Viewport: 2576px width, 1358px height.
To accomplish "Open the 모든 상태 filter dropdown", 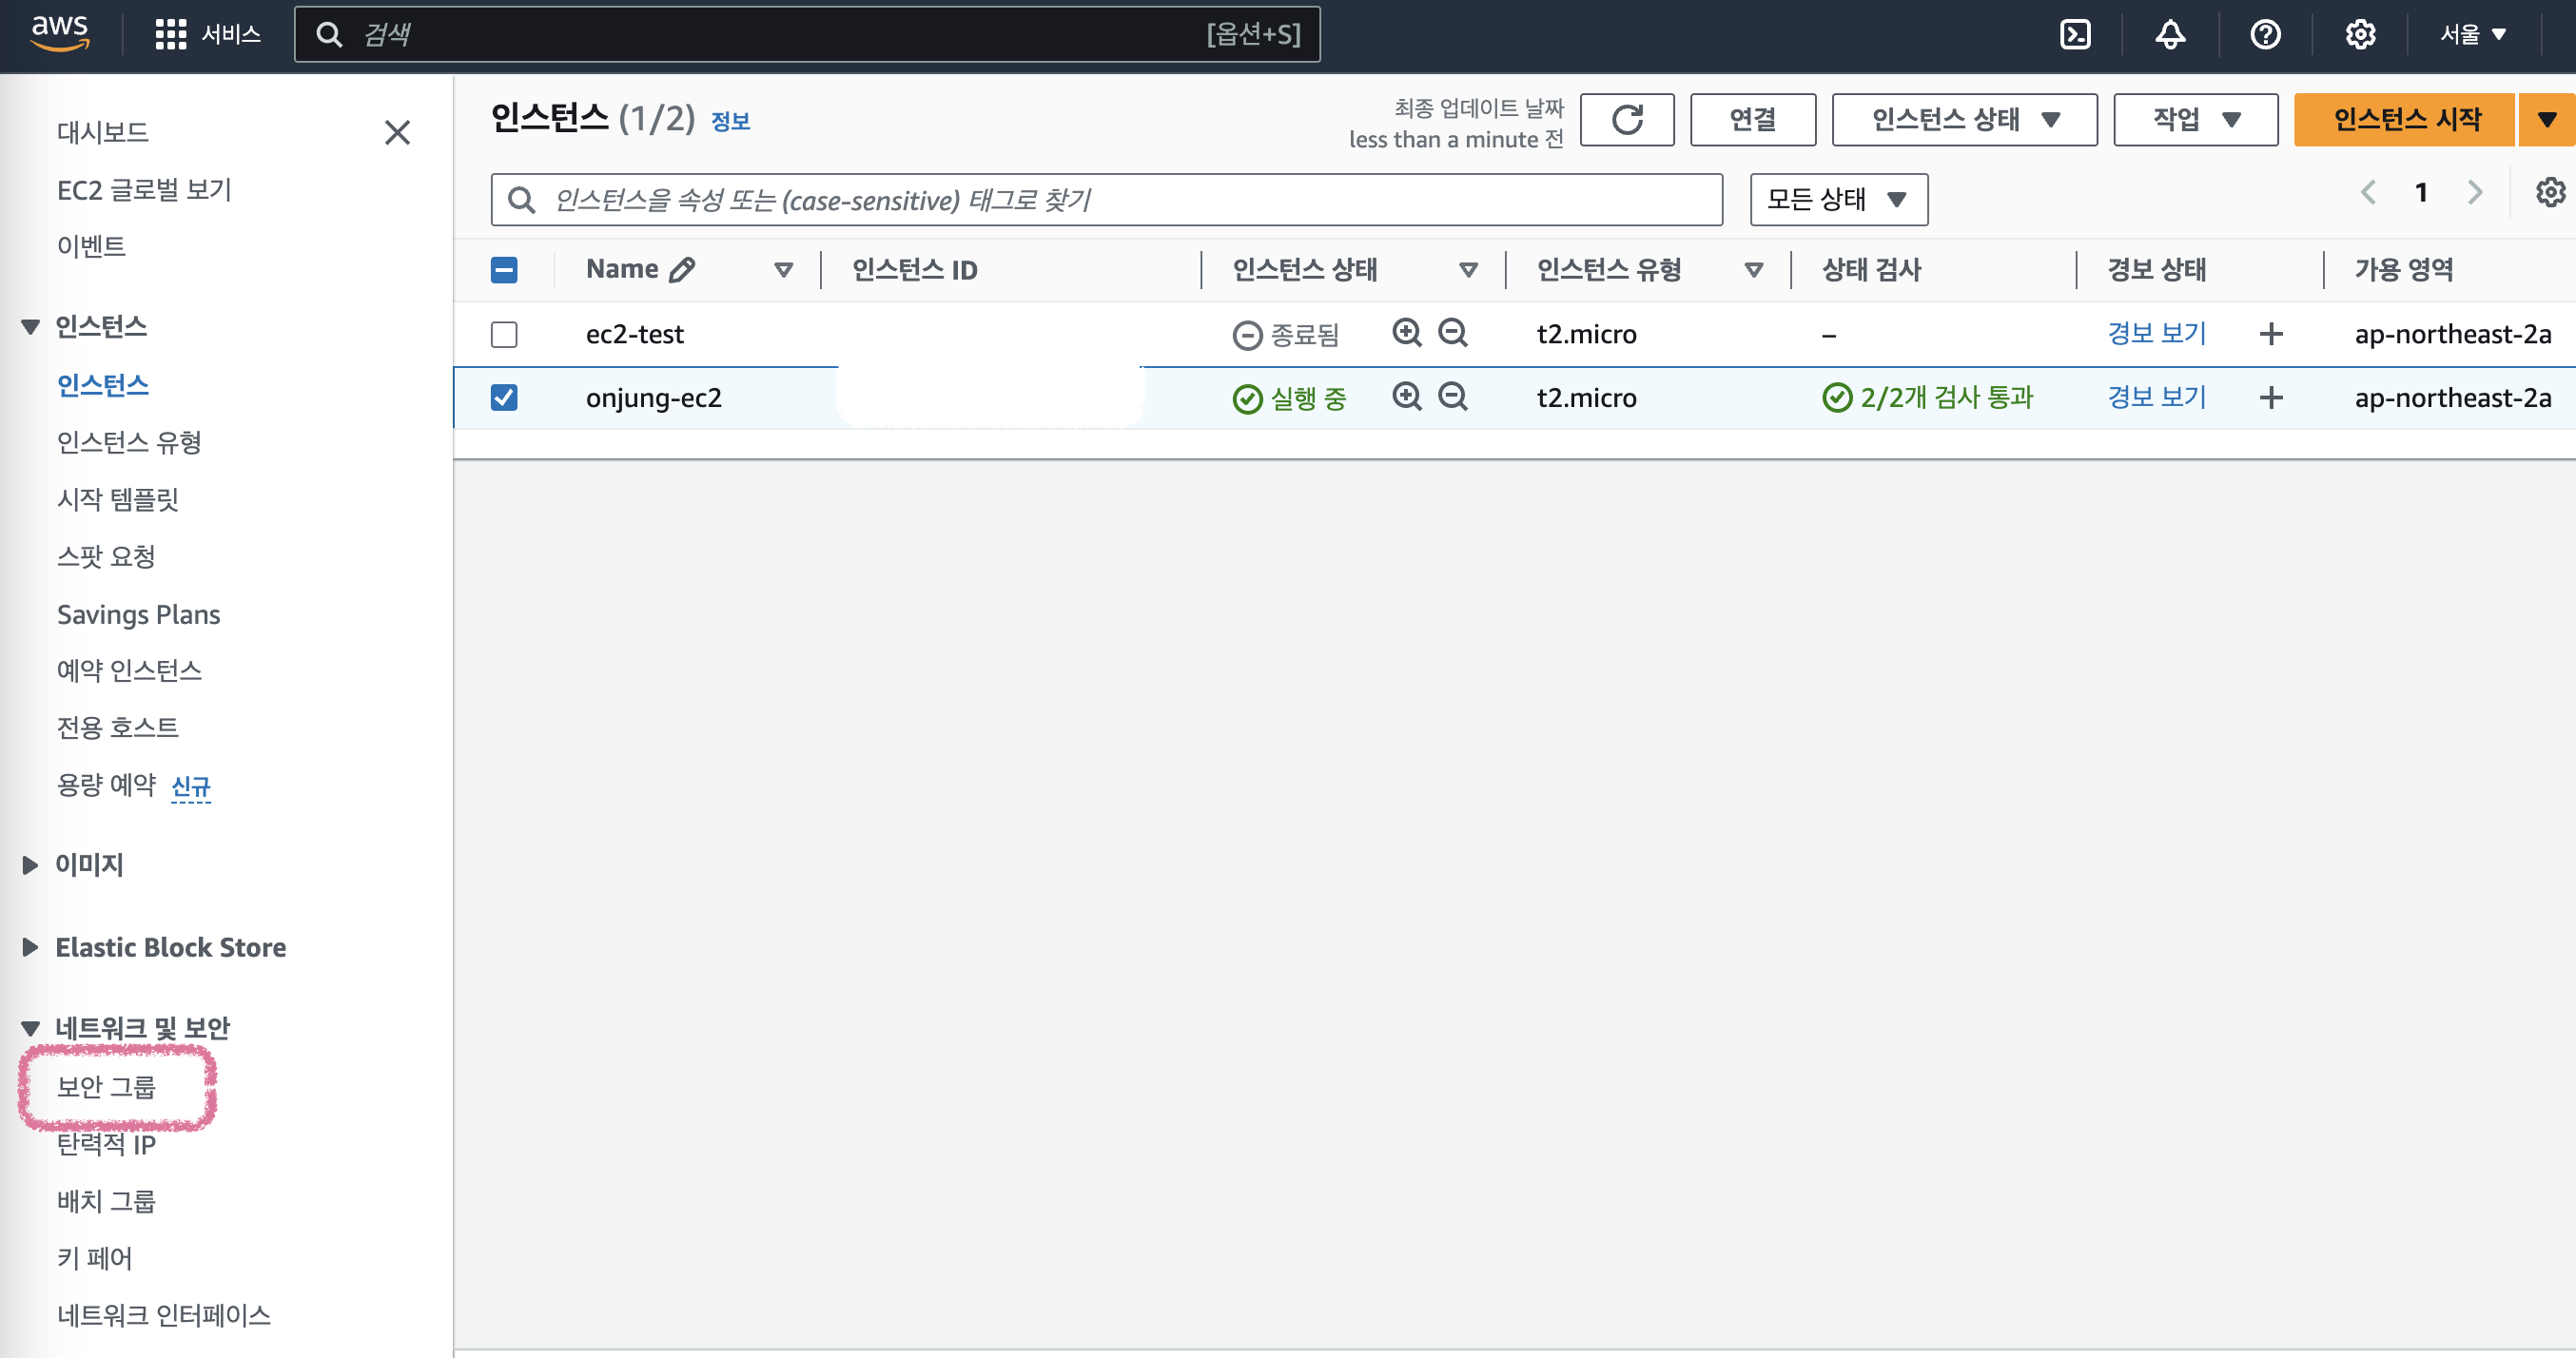I will tap(1837, 200).
